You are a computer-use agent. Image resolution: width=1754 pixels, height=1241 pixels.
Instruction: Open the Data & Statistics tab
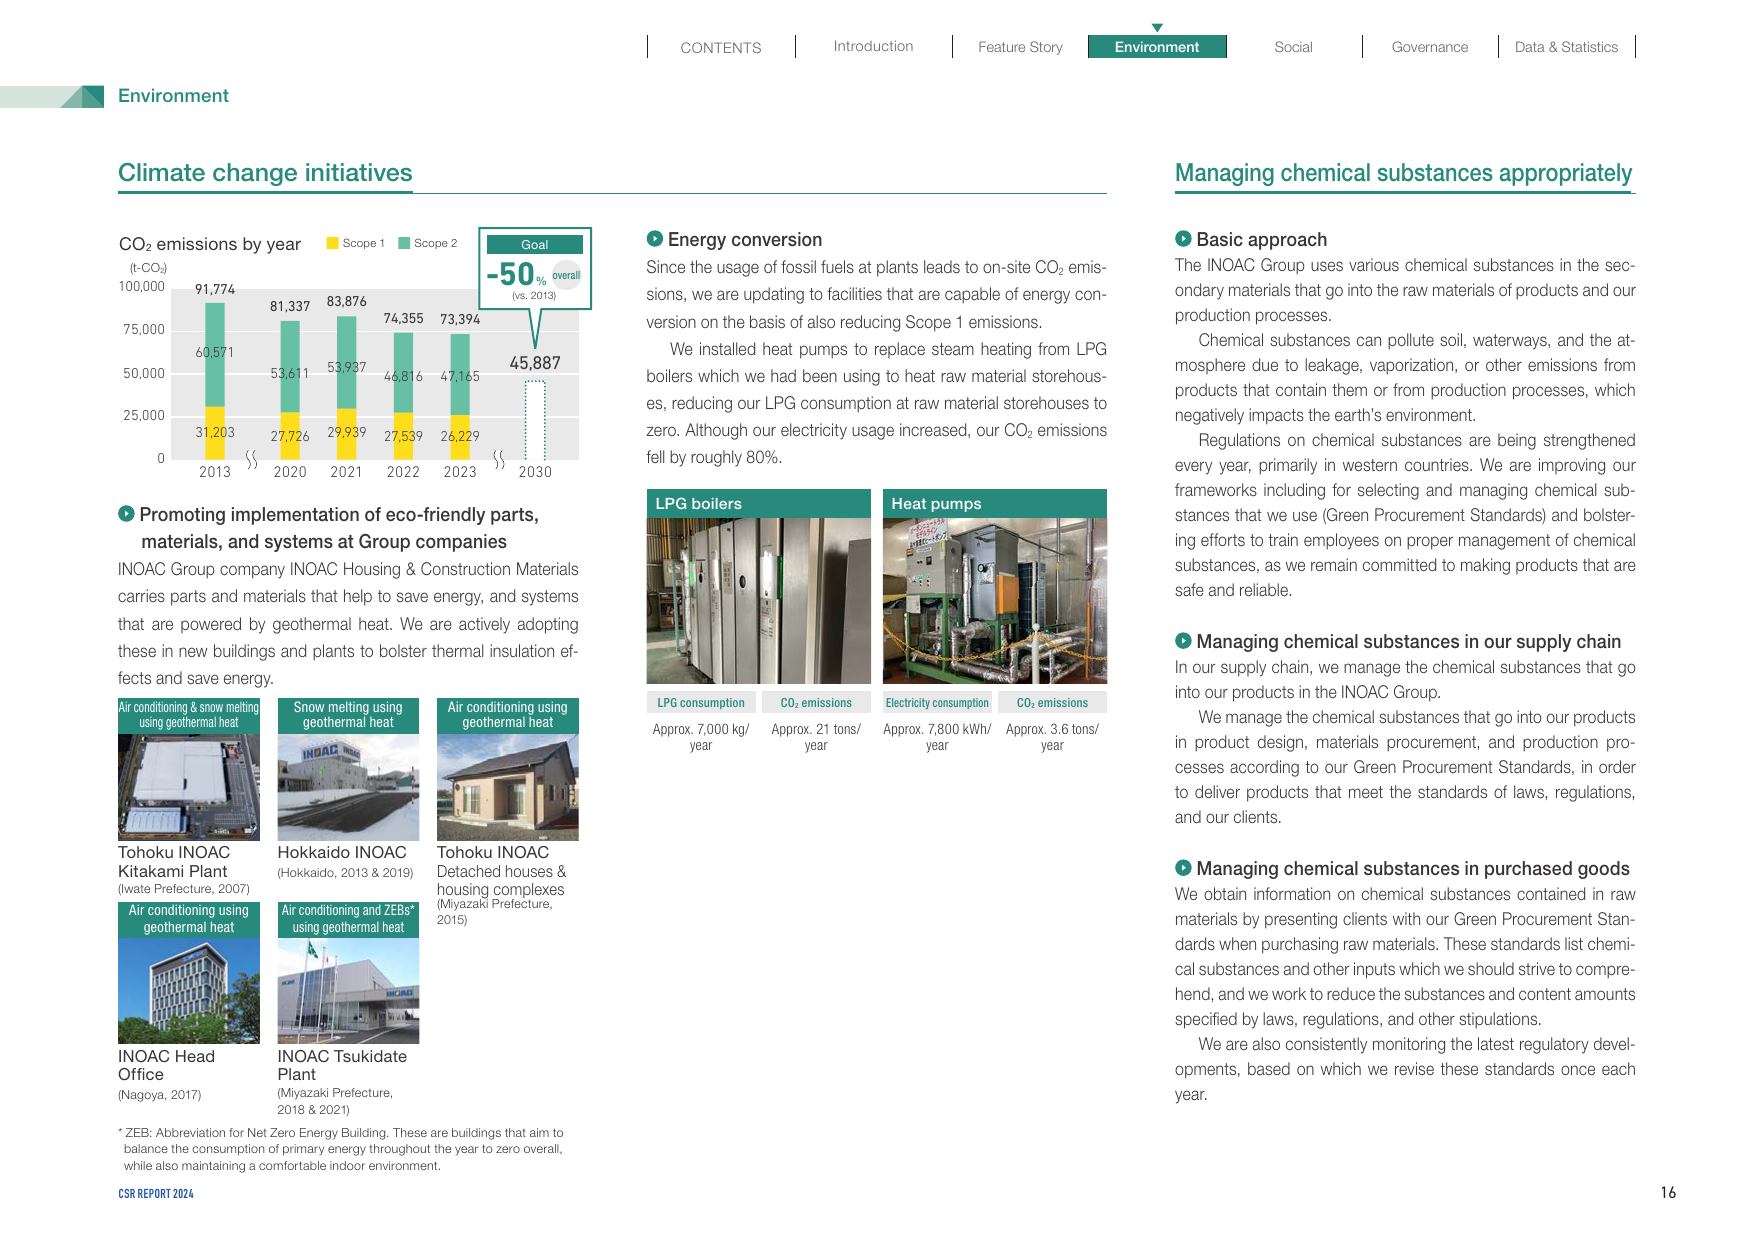coord(1566,47)
